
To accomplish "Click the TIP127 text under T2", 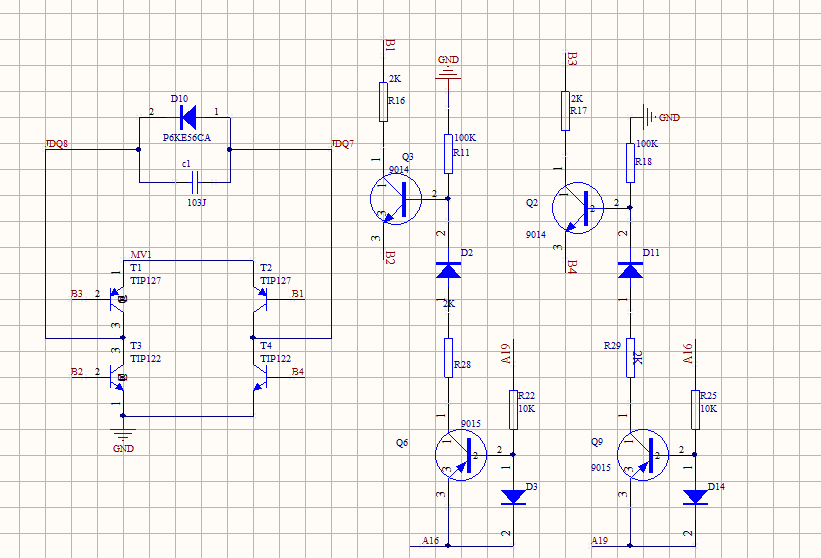I will 275,281.
